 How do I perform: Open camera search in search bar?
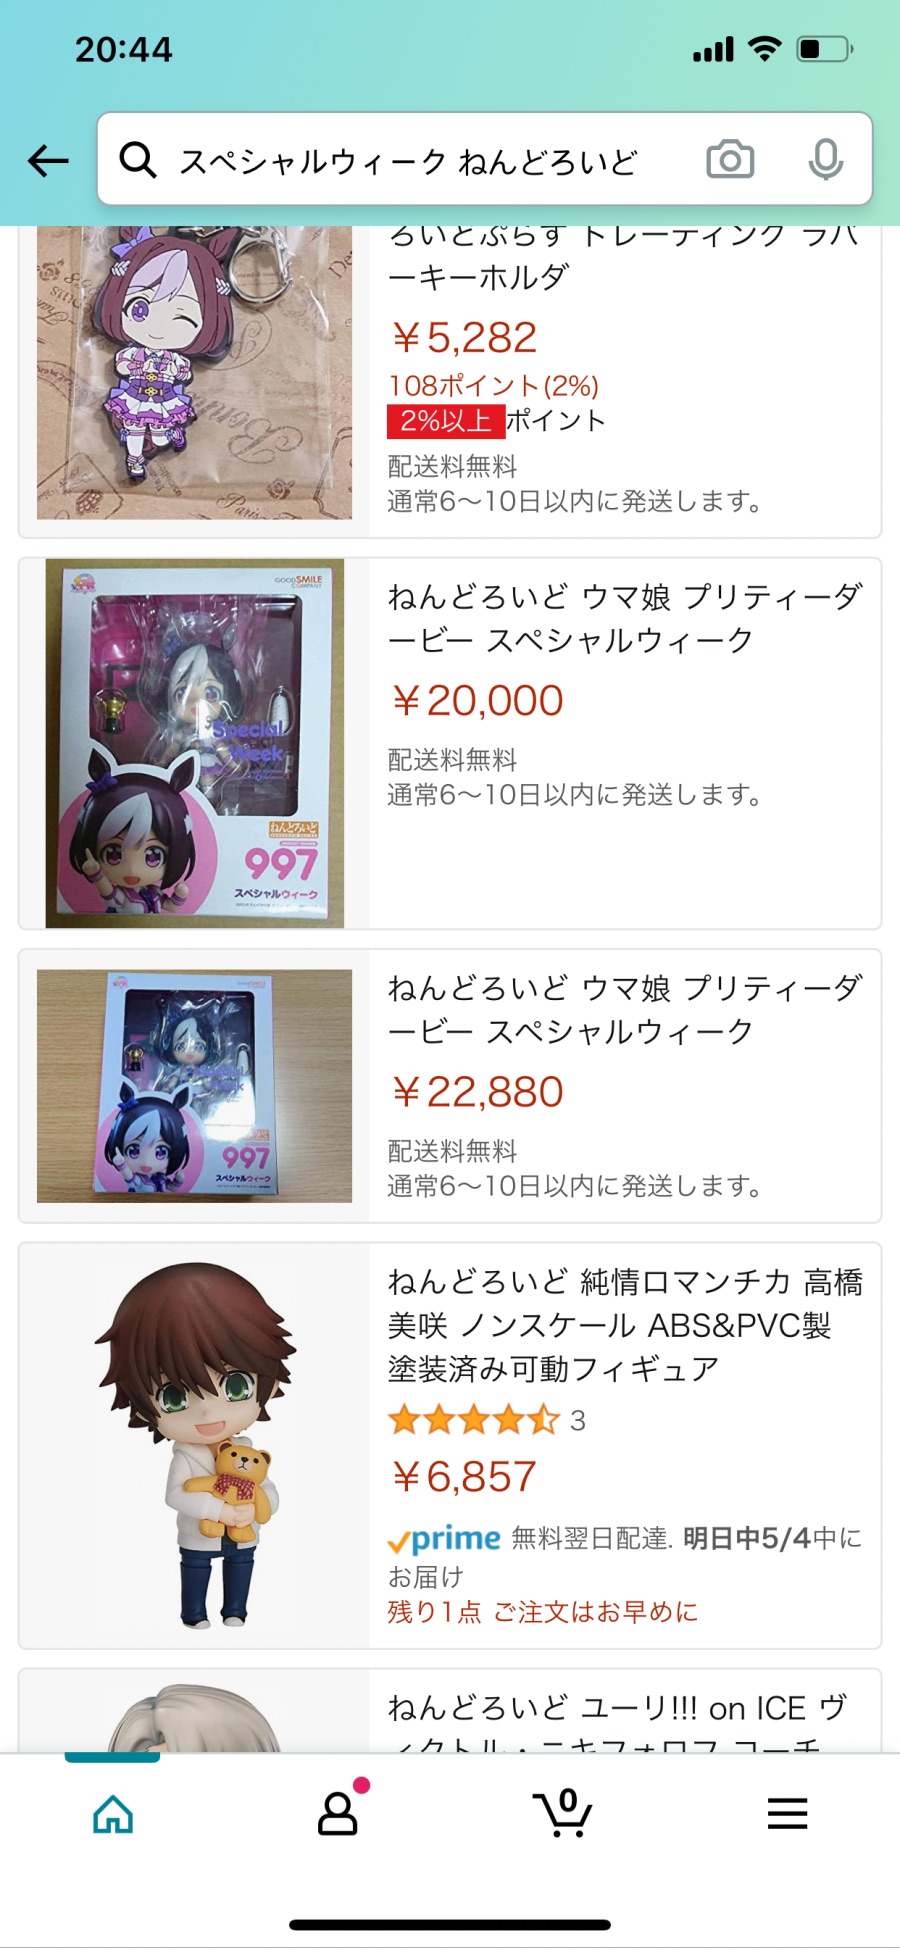click(730, 160)
